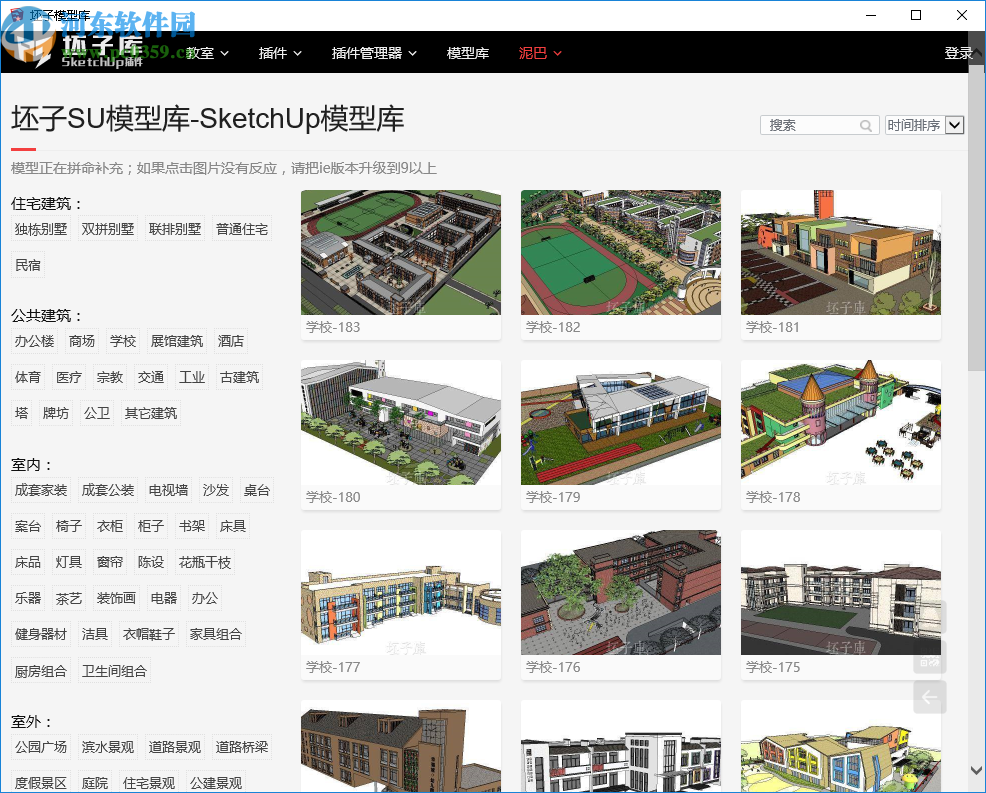The image size is (986, 793).
Task: Click the 登录 login link
Action: [958, 53]
